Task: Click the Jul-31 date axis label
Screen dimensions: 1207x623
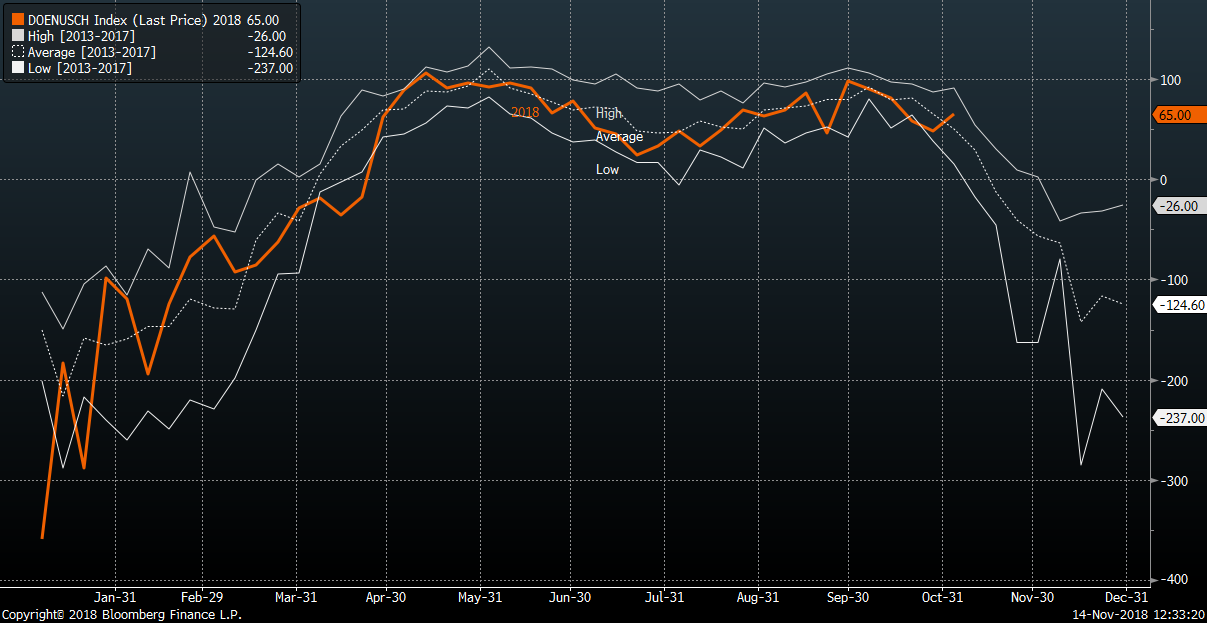Action: [664, 597]
